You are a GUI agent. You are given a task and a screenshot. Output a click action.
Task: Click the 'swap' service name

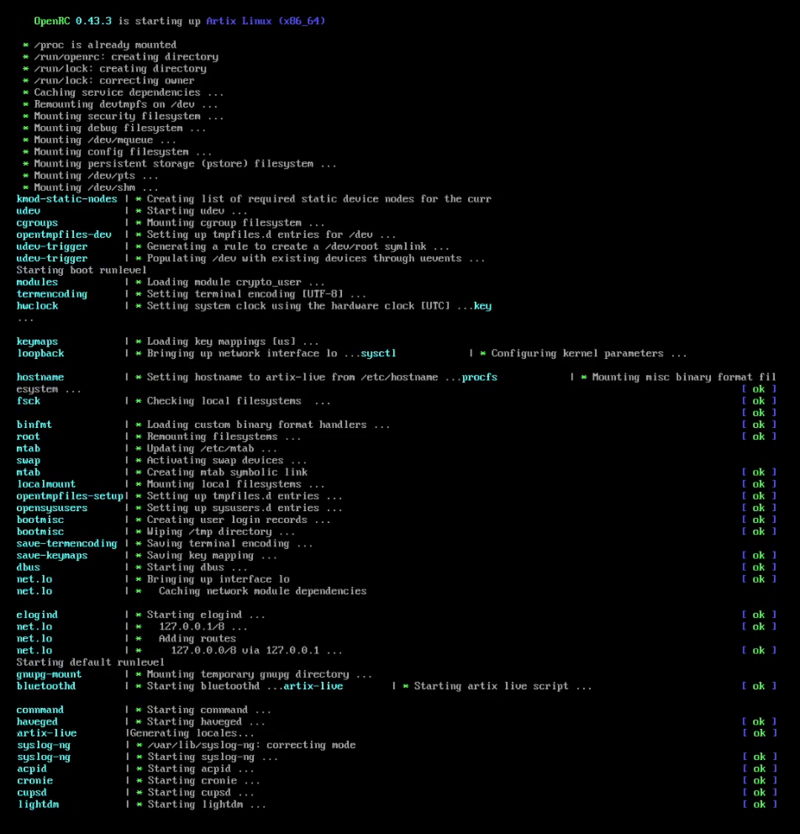[28, 461]
